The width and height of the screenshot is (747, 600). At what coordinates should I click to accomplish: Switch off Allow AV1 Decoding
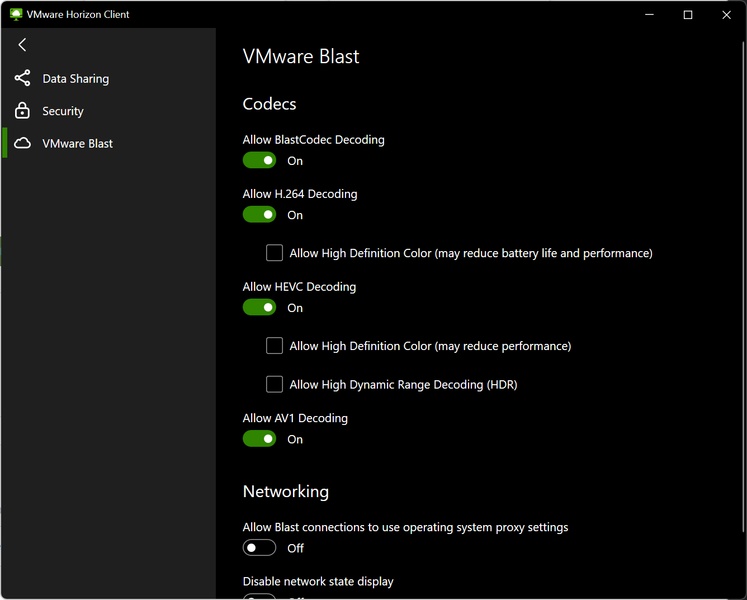click(259, 438)
